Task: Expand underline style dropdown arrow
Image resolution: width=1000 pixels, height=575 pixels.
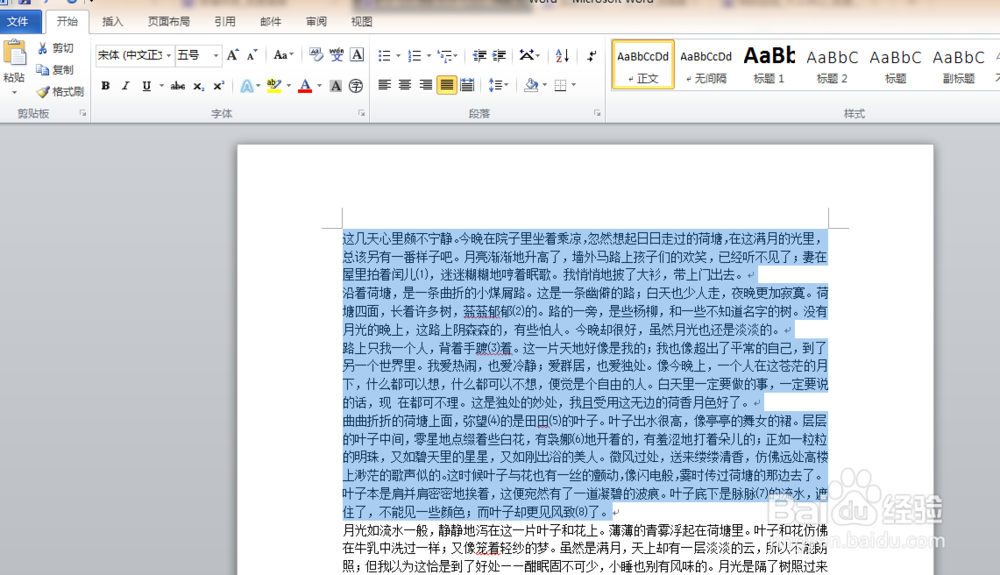Action: click(161, 85)
